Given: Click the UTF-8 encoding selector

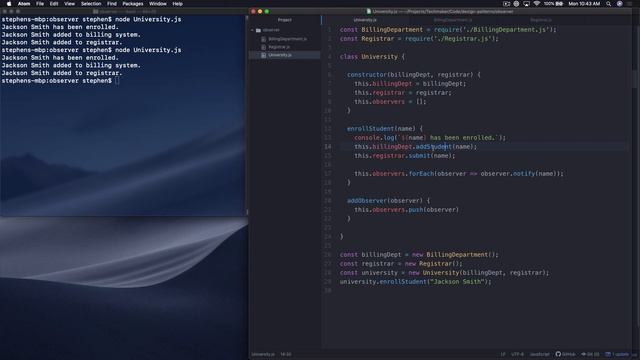Looking at the screenshot, I should [517, 354].
